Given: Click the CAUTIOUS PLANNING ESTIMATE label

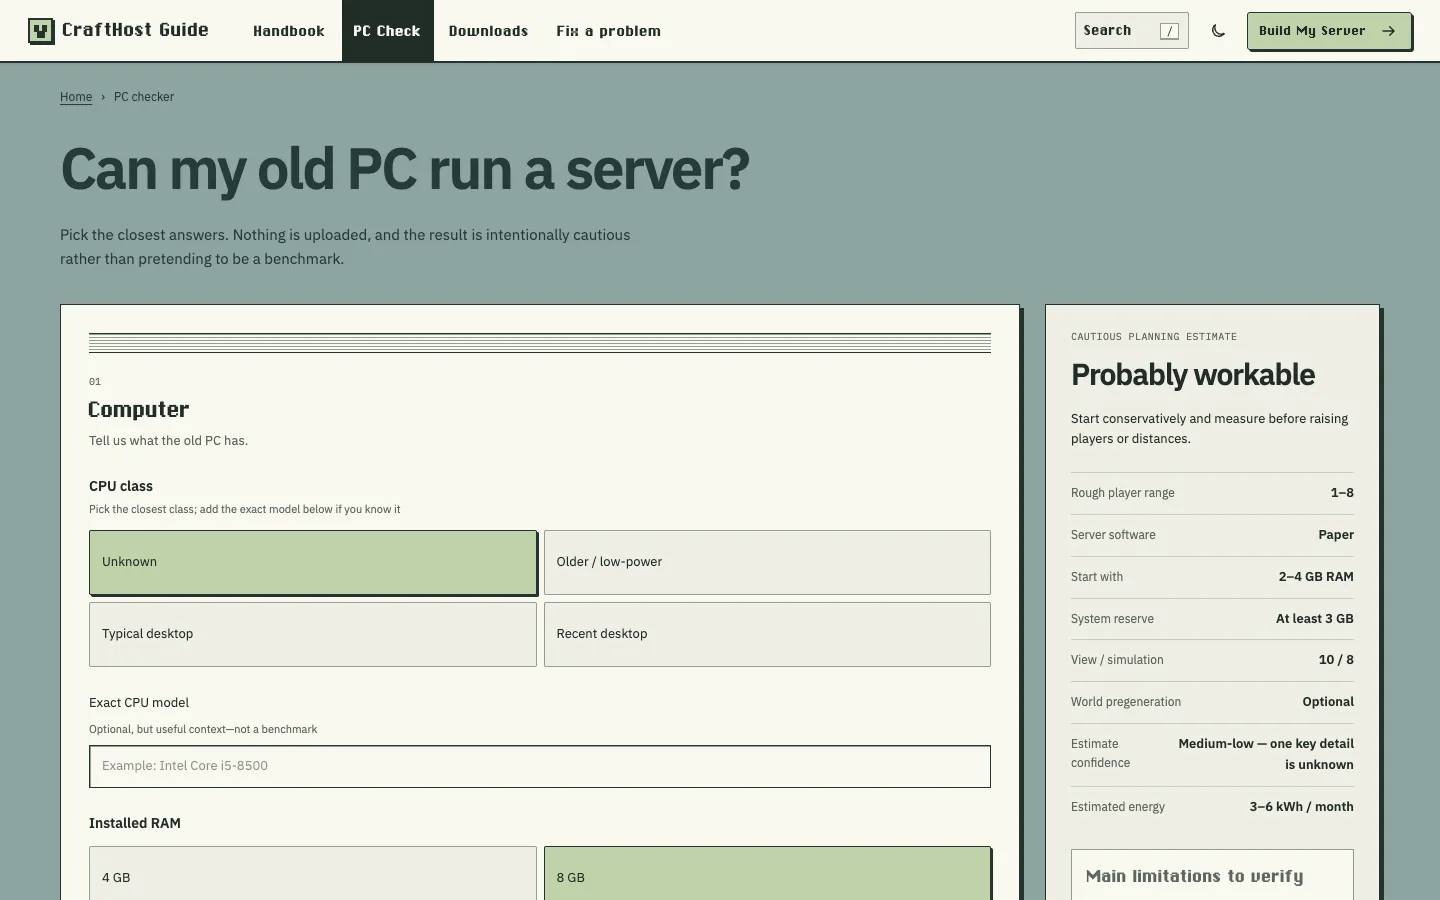Looking at the screenshot, I should (1154, 337).
